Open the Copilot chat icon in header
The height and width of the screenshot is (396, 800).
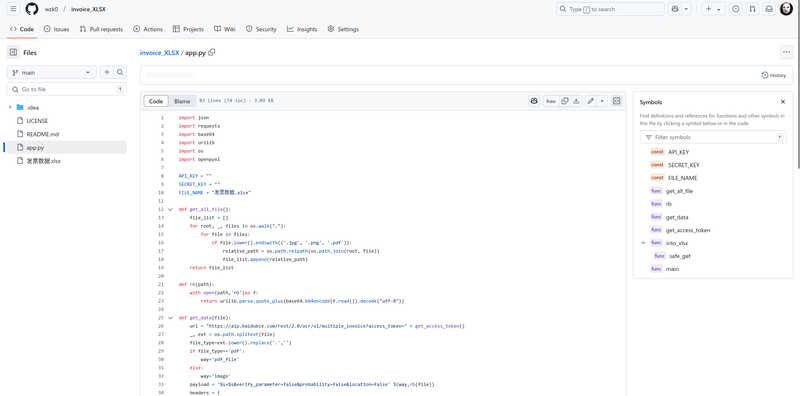click(x=675, y=9)
